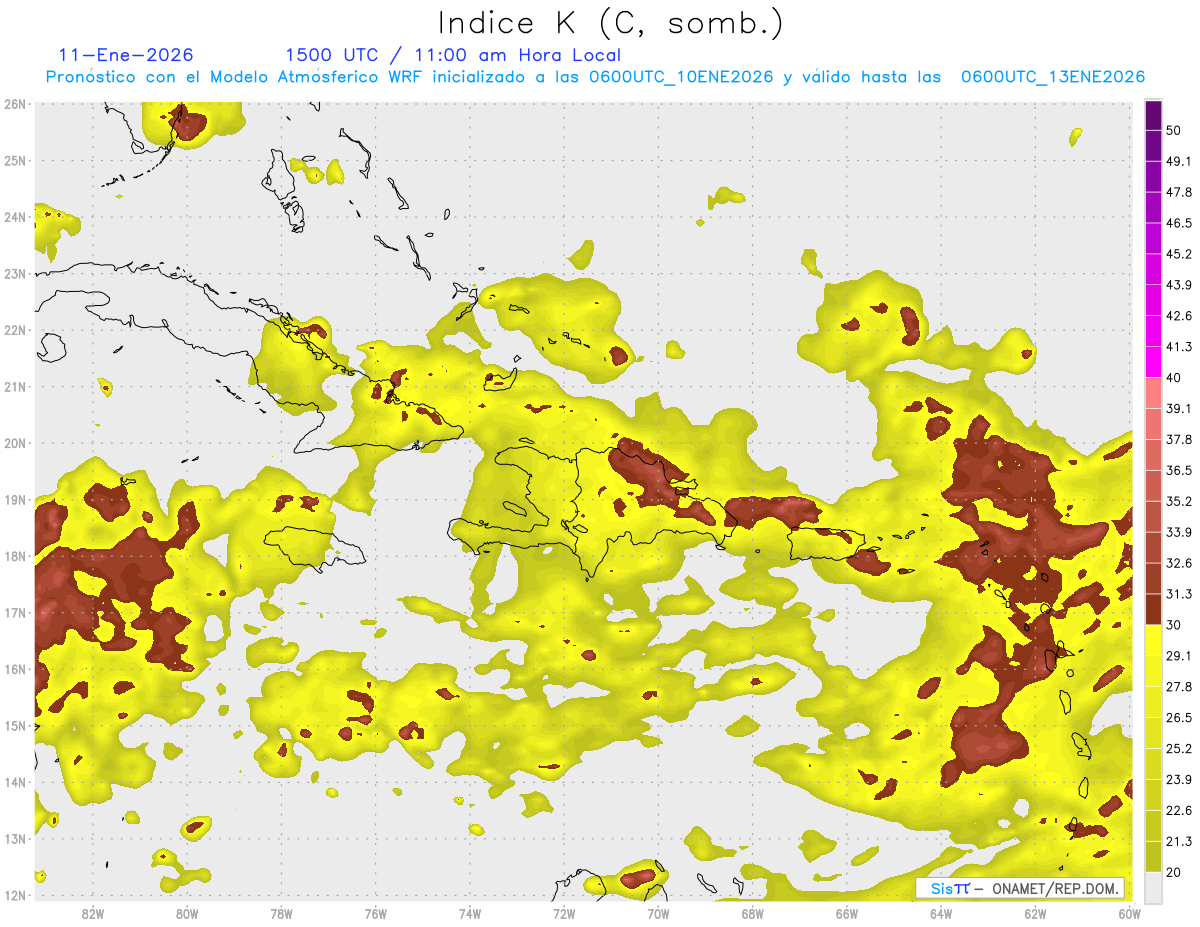The height and width of the screenshot is (927, 1200).
Task: Click the colorbar value "36.5"
Action: pos(1178,470)
